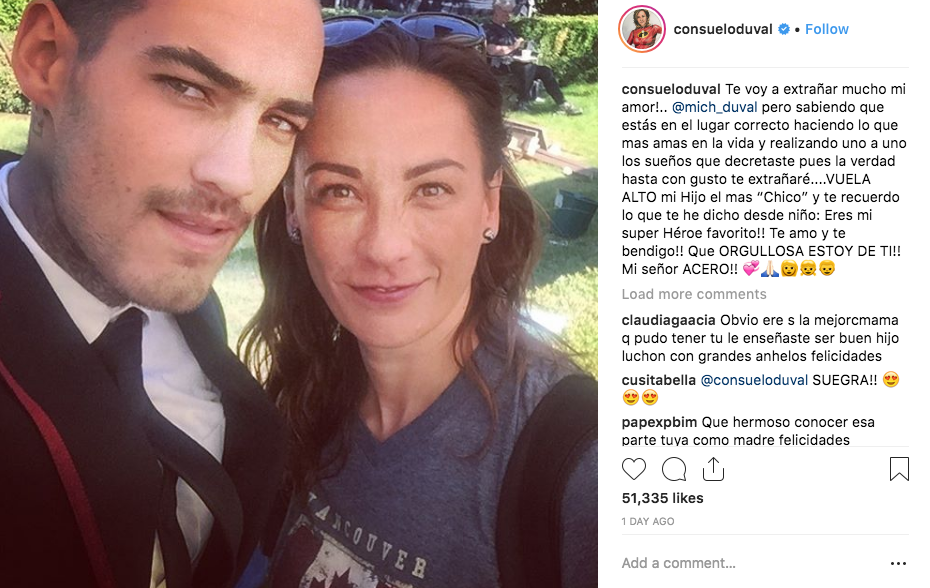This screenshot has height=588, width=930.
Task: Save the post with the bookmark icon
Action: point(899,469)
